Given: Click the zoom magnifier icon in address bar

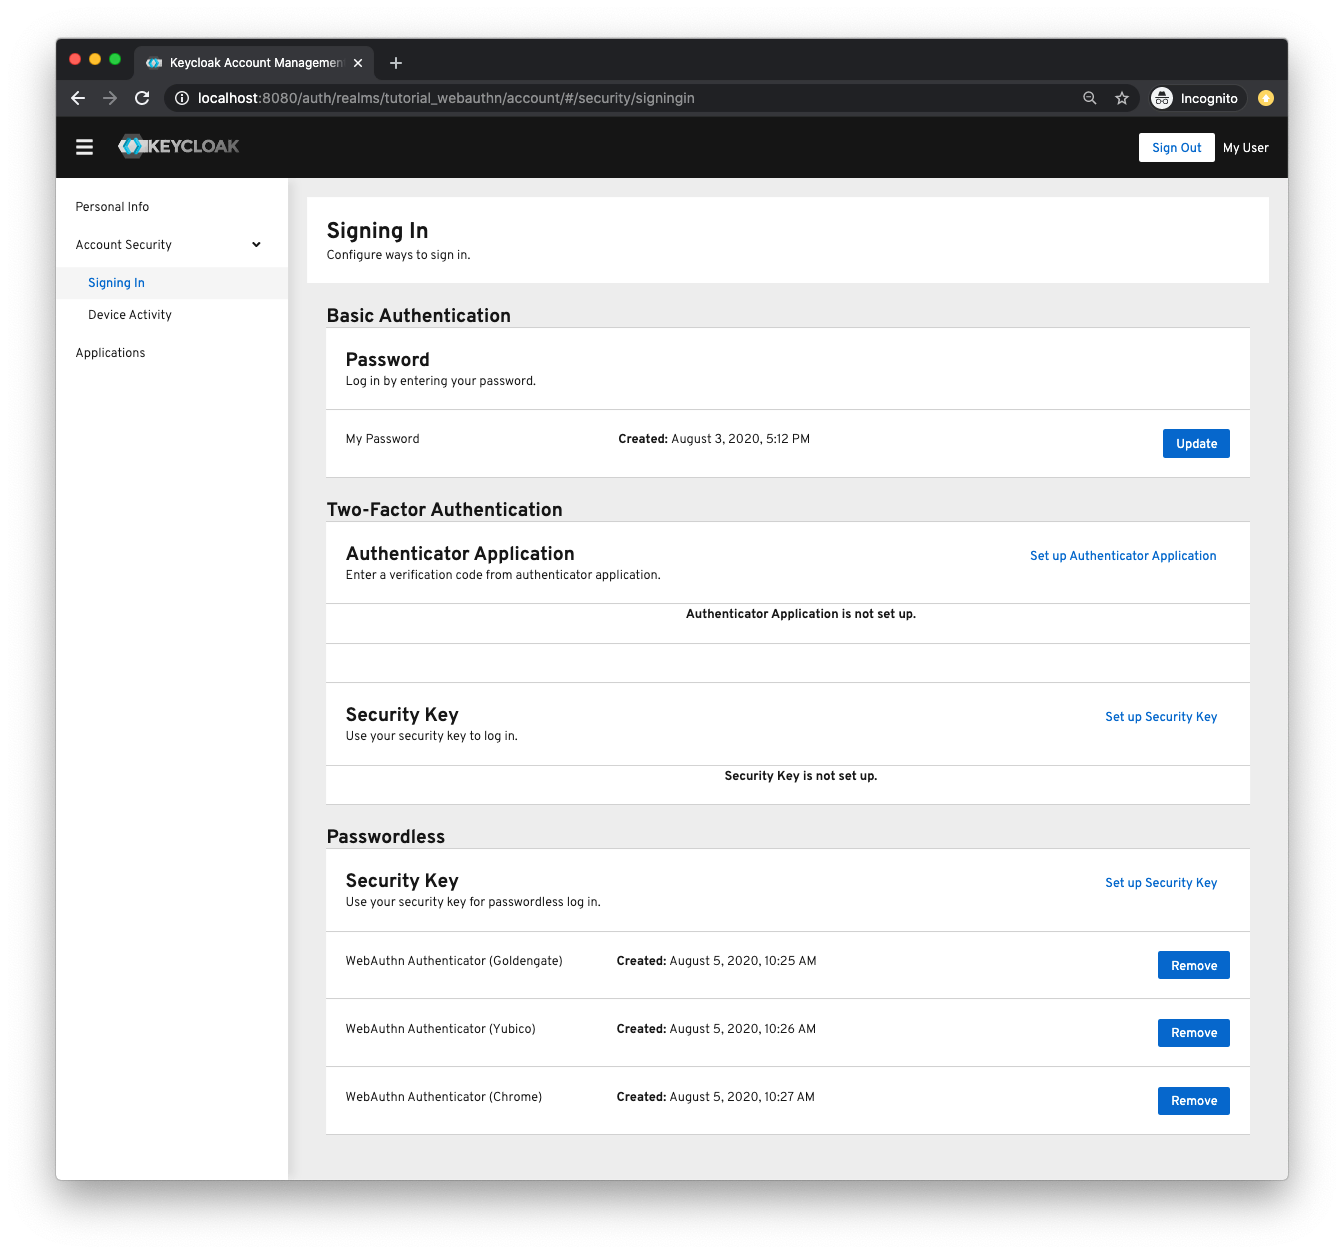Looking at the screenshot, I should pos(1090,98).
